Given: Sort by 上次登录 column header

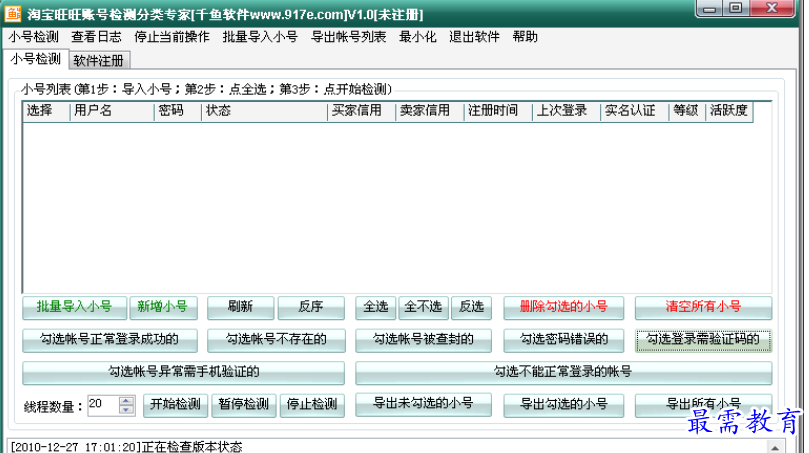Looking at the screenshot, I should pos(566,111).
